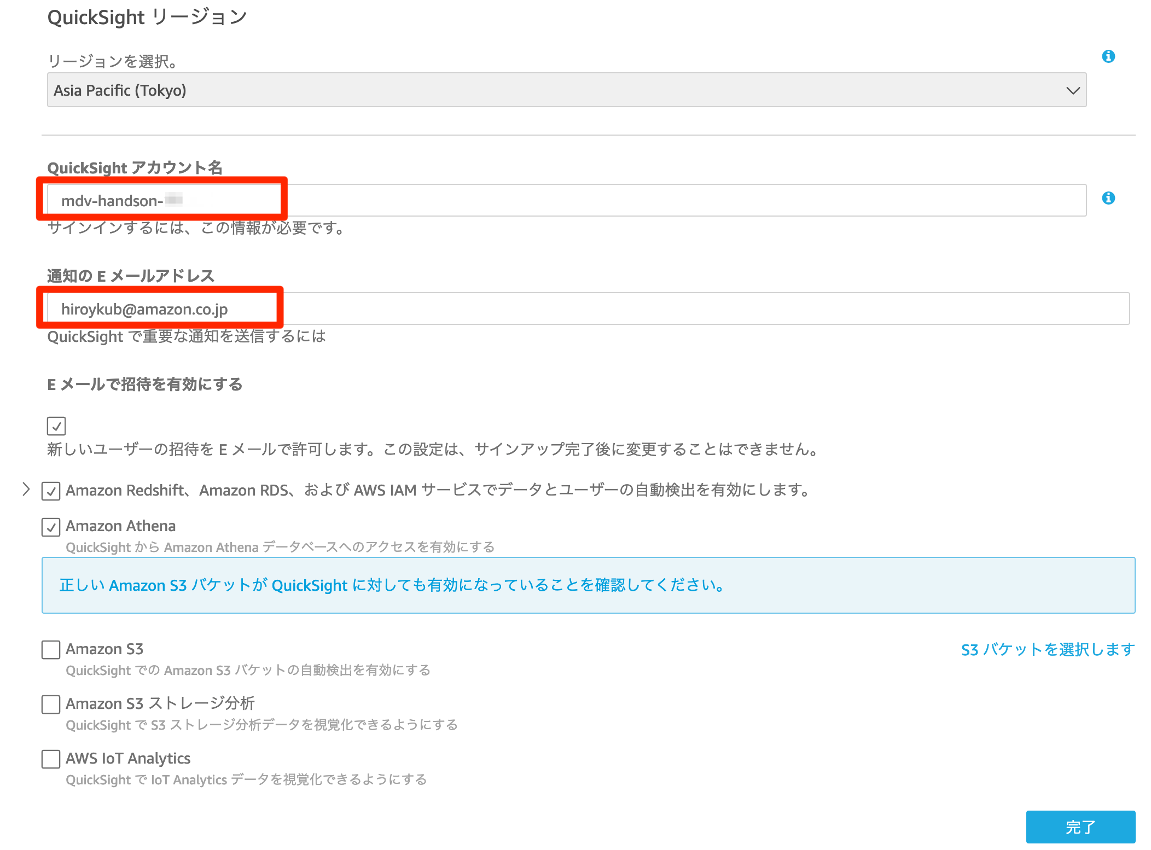Click info icon beside region selector
The height and width of the screenshot is (850, 1151).
(1108, 57)
